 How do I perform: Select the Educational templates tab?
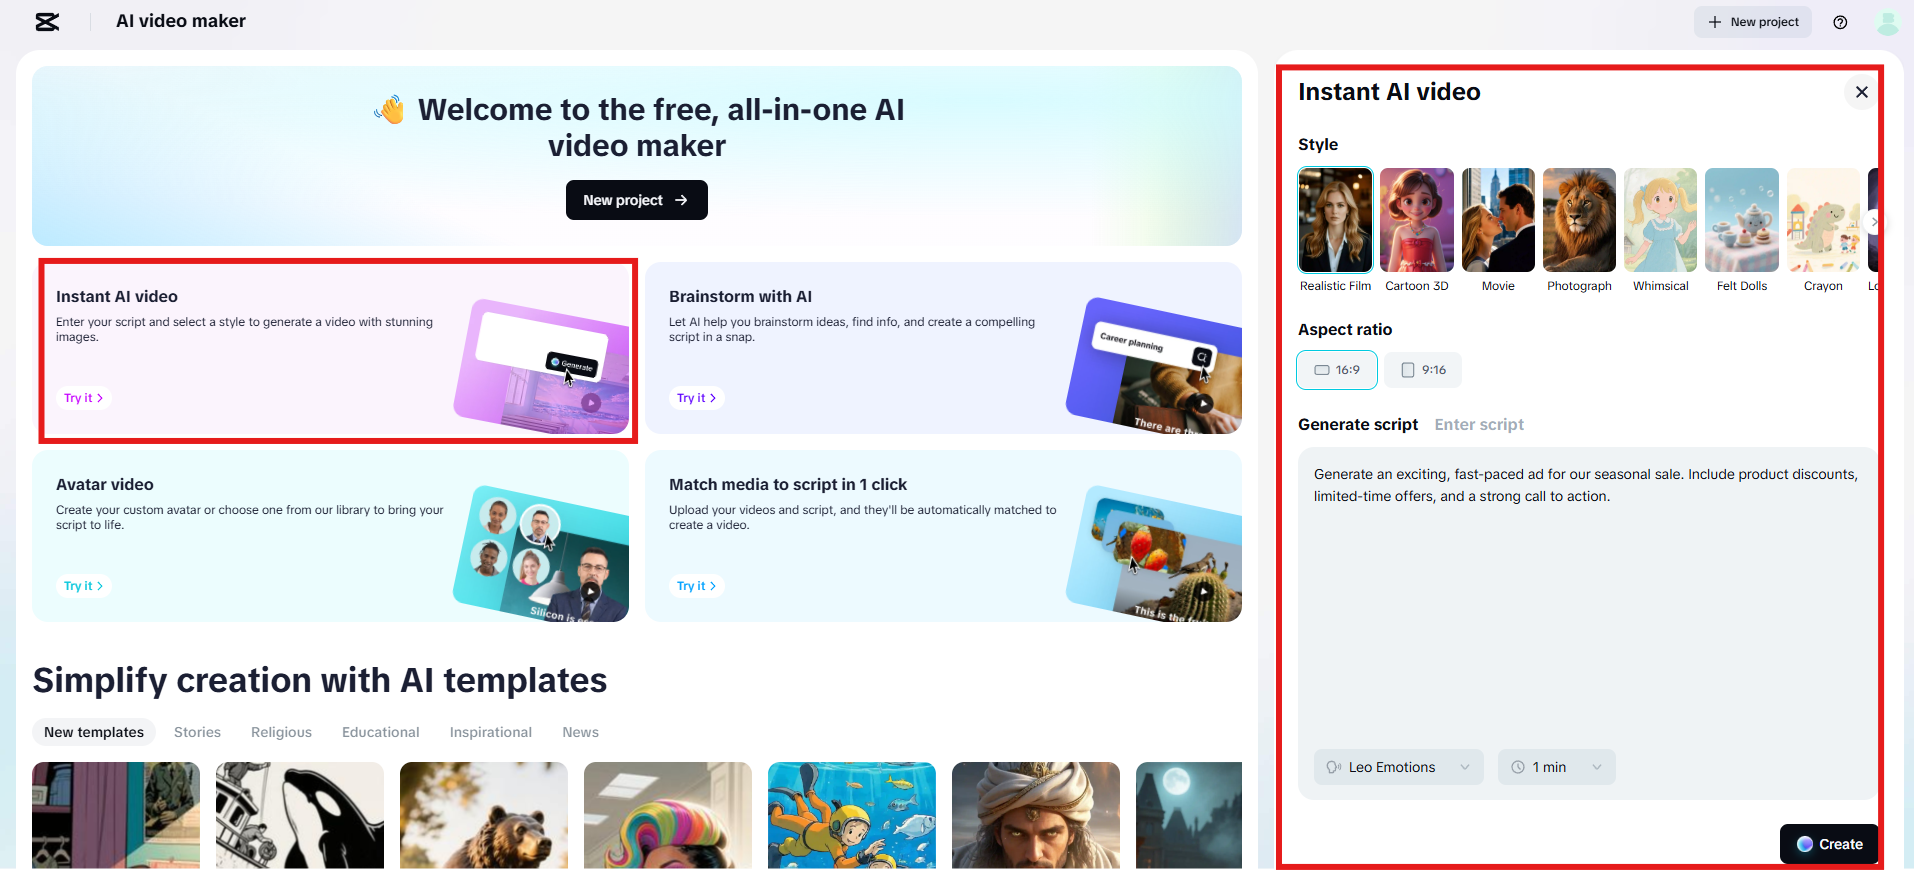coord(381,732)
